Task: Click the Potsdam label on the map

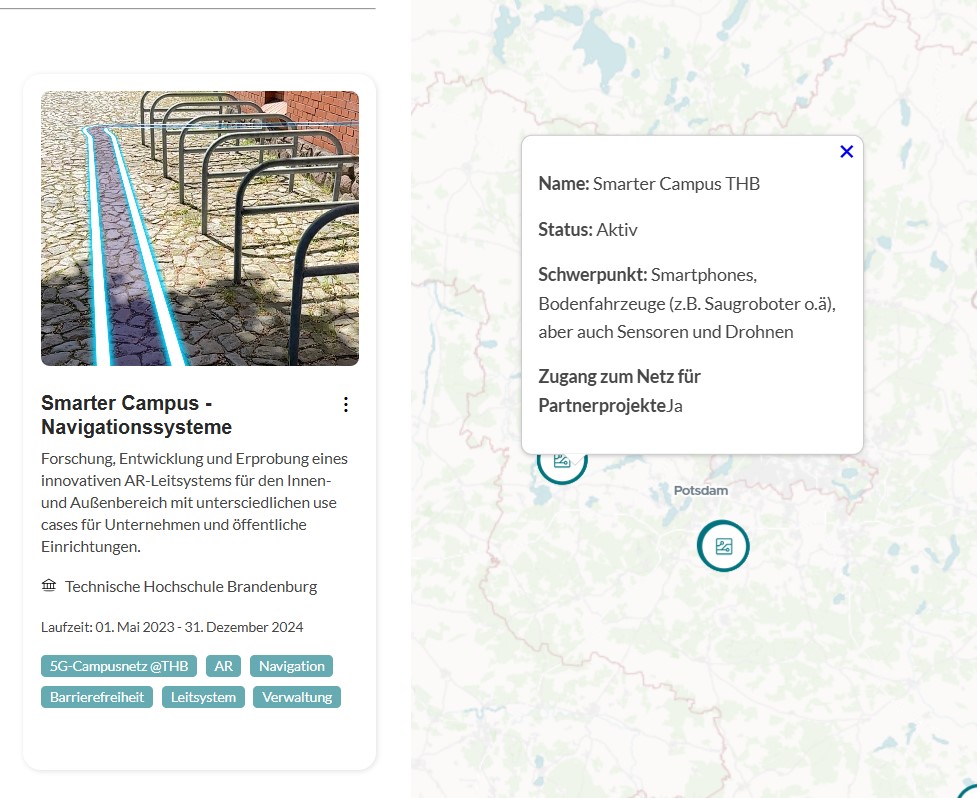Action: [x=701, y=491]
